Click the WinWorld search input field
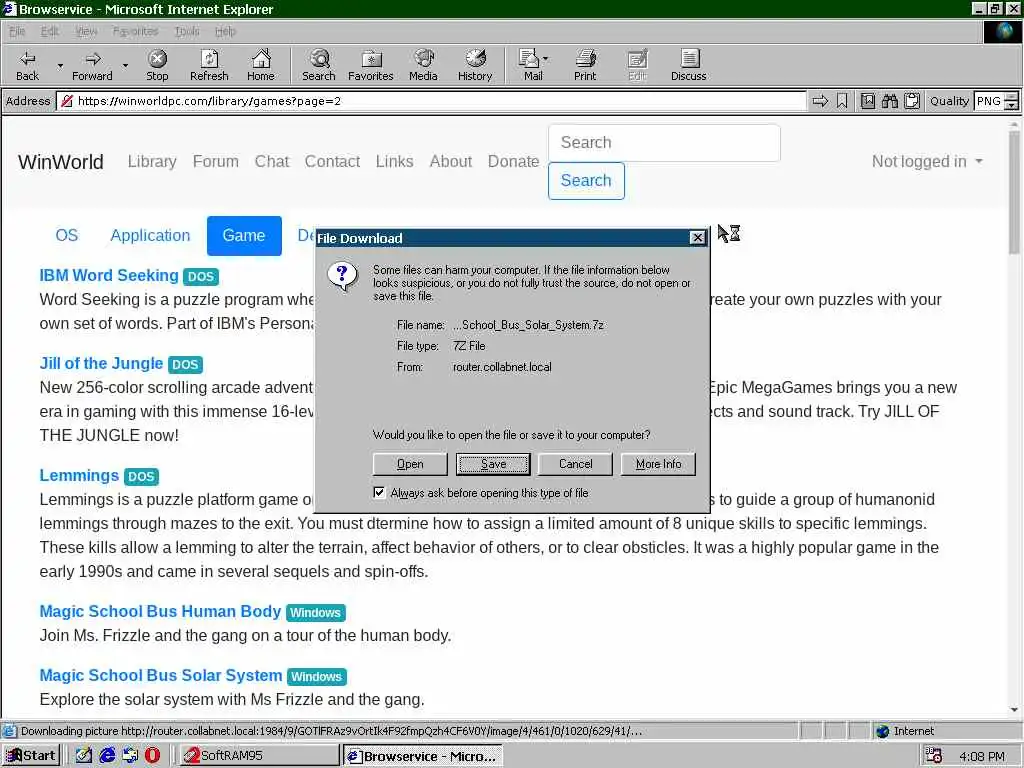The height and width of the screenshot is (768, 1024). click(x=664, y=142)
